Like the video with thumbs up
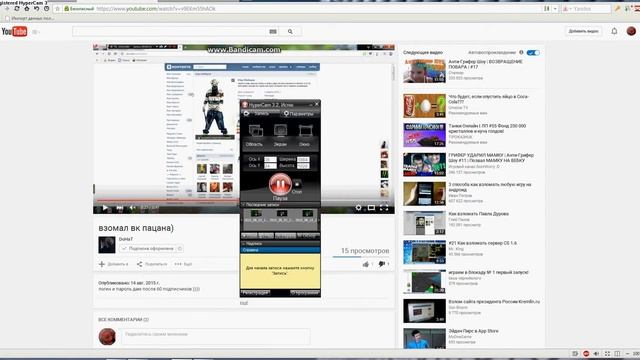This screenshot has width=640, height=360. (367, 264)
